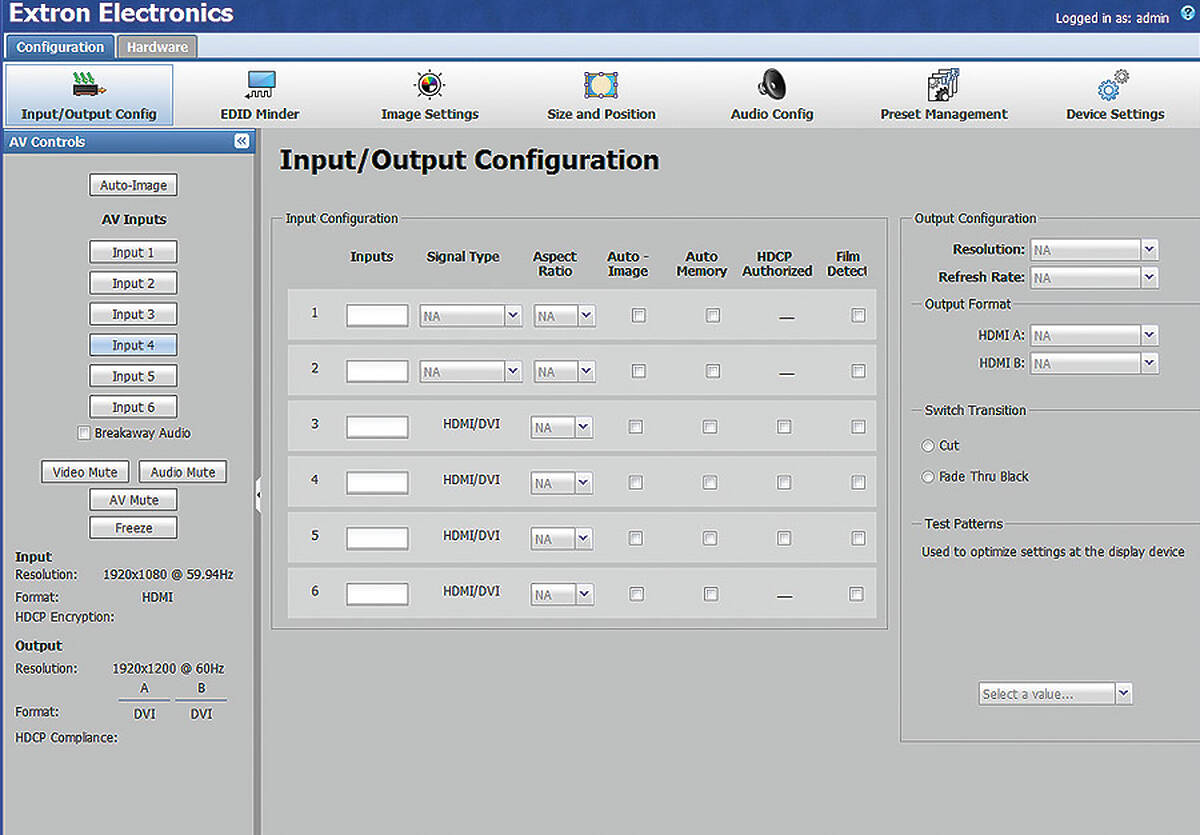This screenshot has height=835, width=1200.
Task: Open the Test Patterns 'Select a value' dropdown
Action: 1055,694
